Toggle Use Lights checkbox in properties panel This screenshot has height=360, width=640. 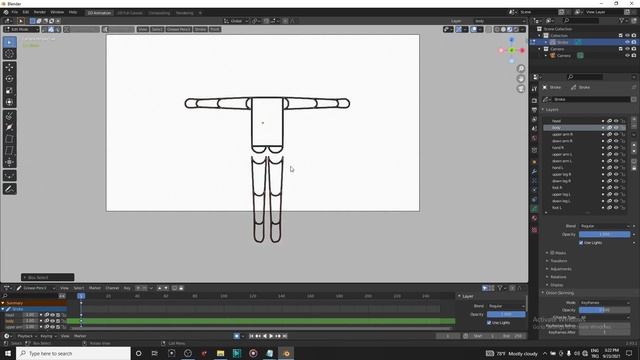point(581,243)
